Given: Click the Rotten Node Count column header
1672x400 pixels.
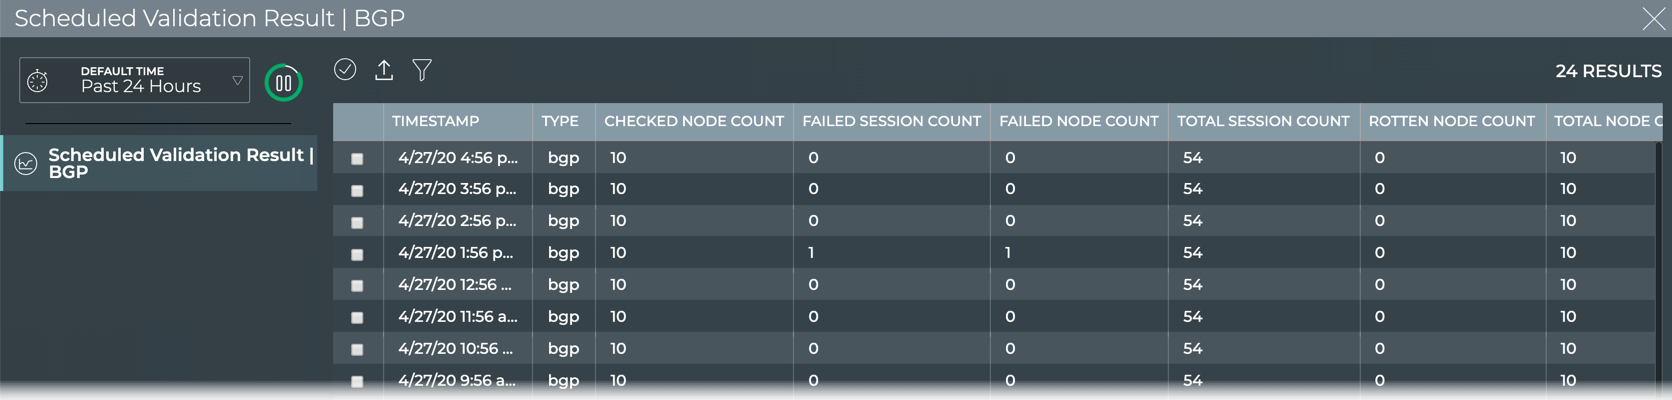Looking at the screenshot, I should pyautogui.click(x=1451, y=121).
